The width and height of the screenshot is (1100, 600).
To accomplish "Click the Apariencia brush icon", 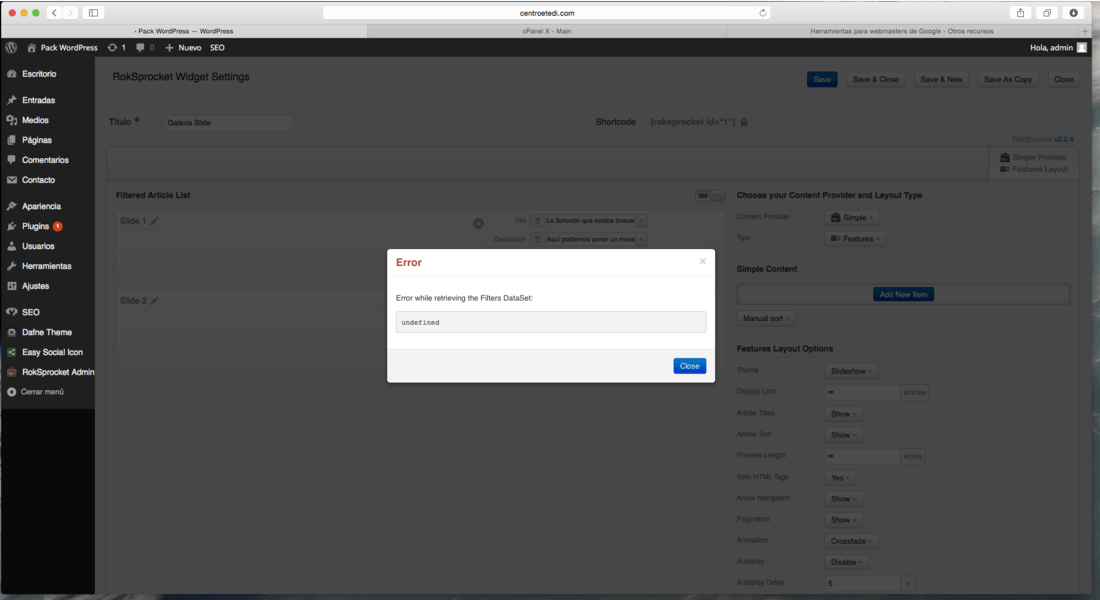I will [11, 206].
